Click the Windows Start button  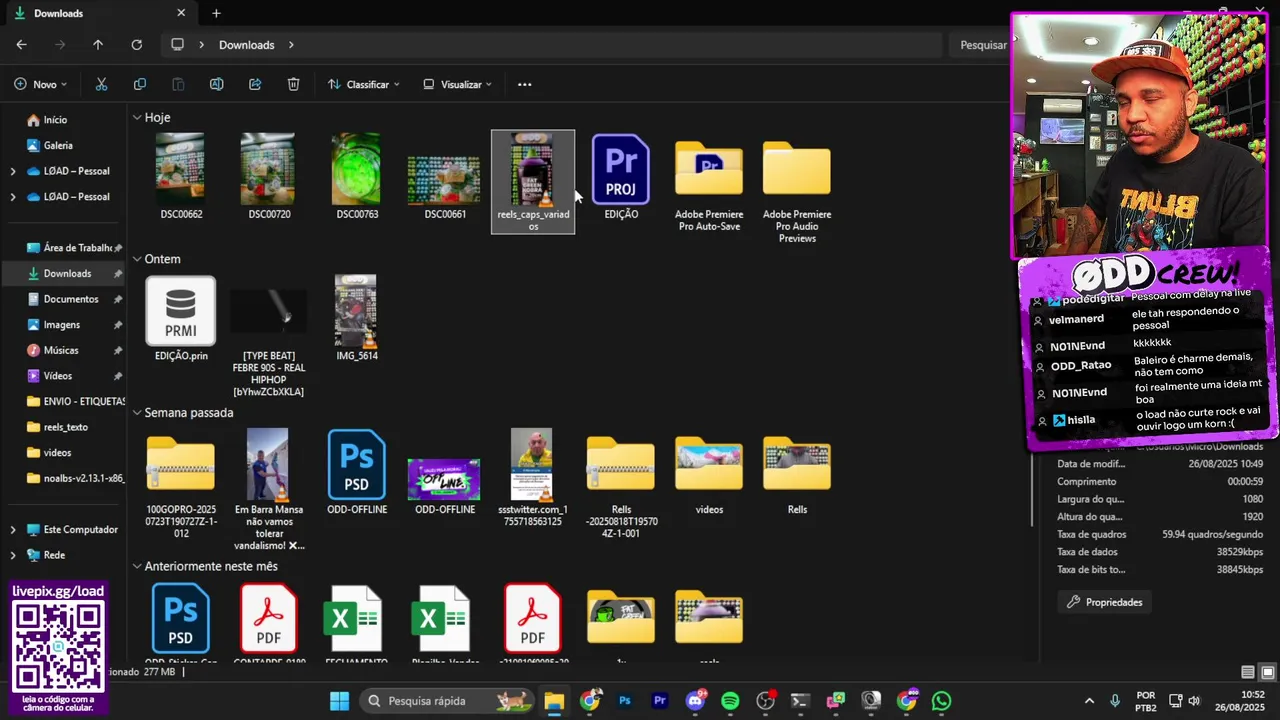pyautogui.click(x=339, y=701)
